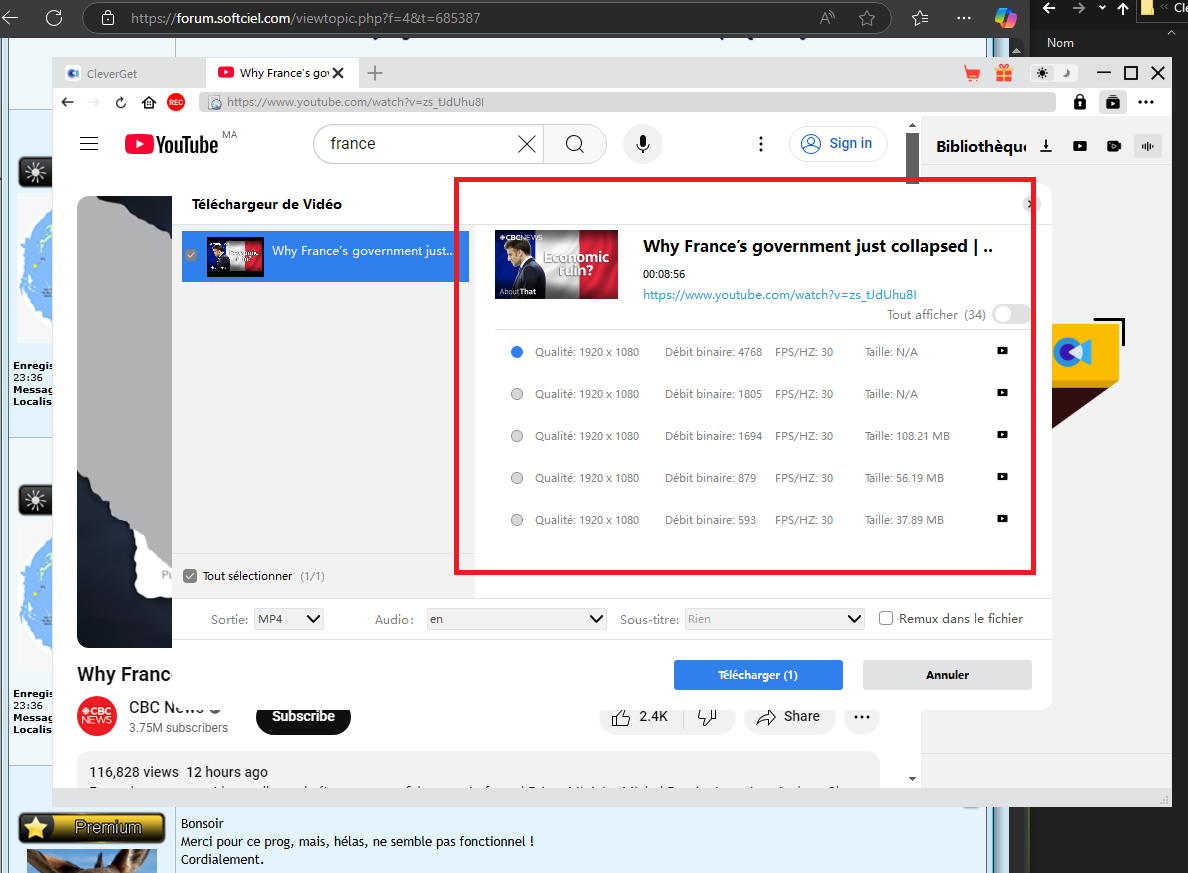Select the 108.21 MB quality option
This screenshot has height=873, width=1188.
point(517,436)
